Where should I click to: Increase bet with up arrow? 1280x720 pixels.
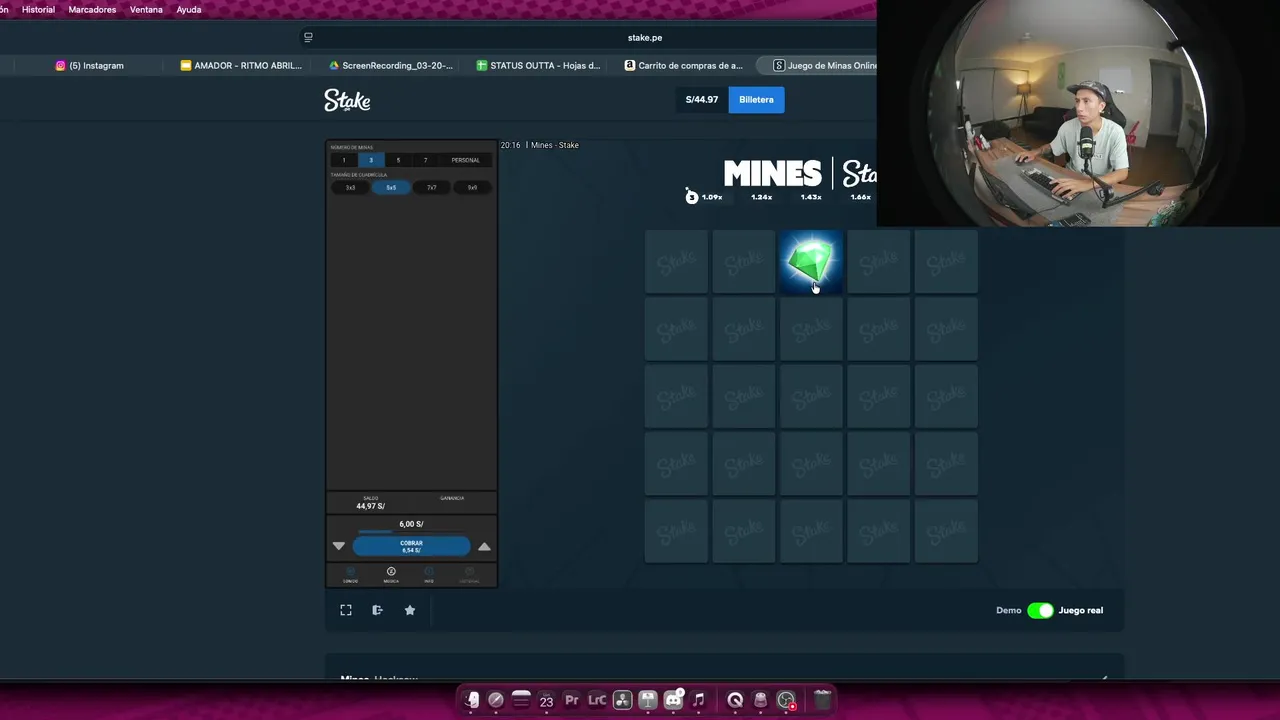tap(484, 546)
